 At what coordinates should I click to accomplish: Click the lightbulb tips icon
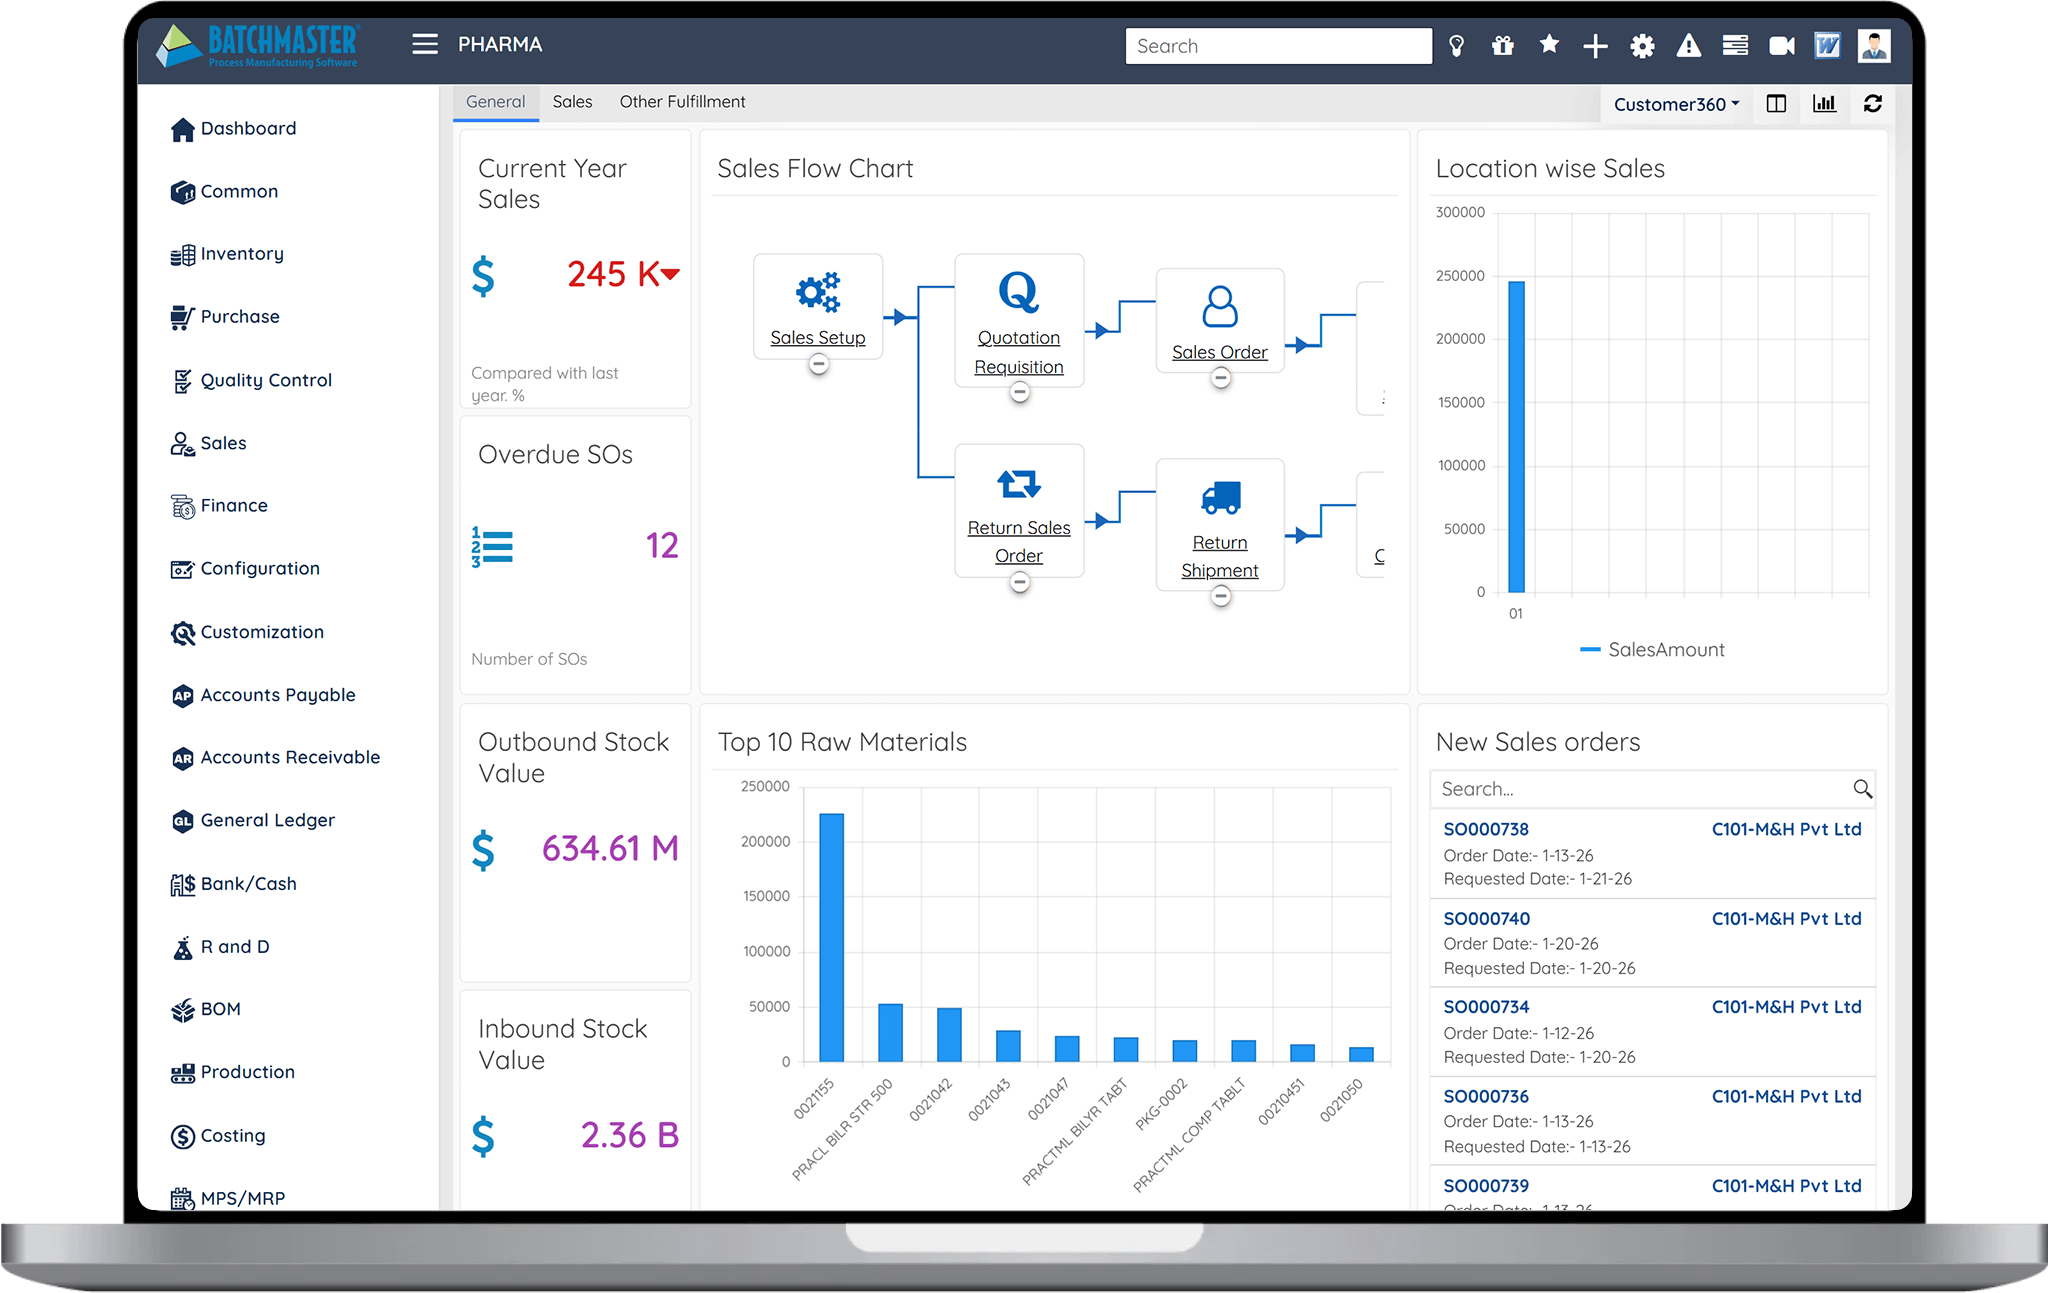coord(1457,46)
